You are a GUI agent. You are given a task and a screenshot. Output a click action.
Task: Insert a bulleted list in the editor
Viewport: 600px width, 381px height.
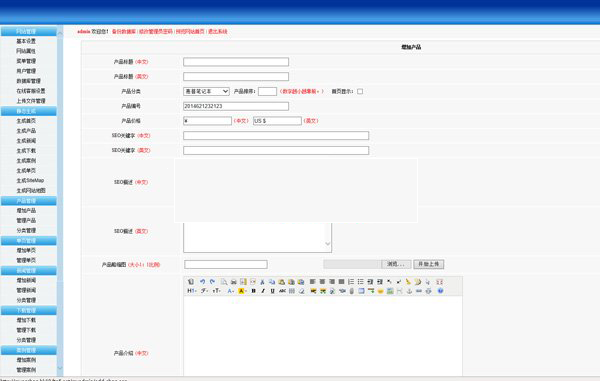[x=360, y=282]
